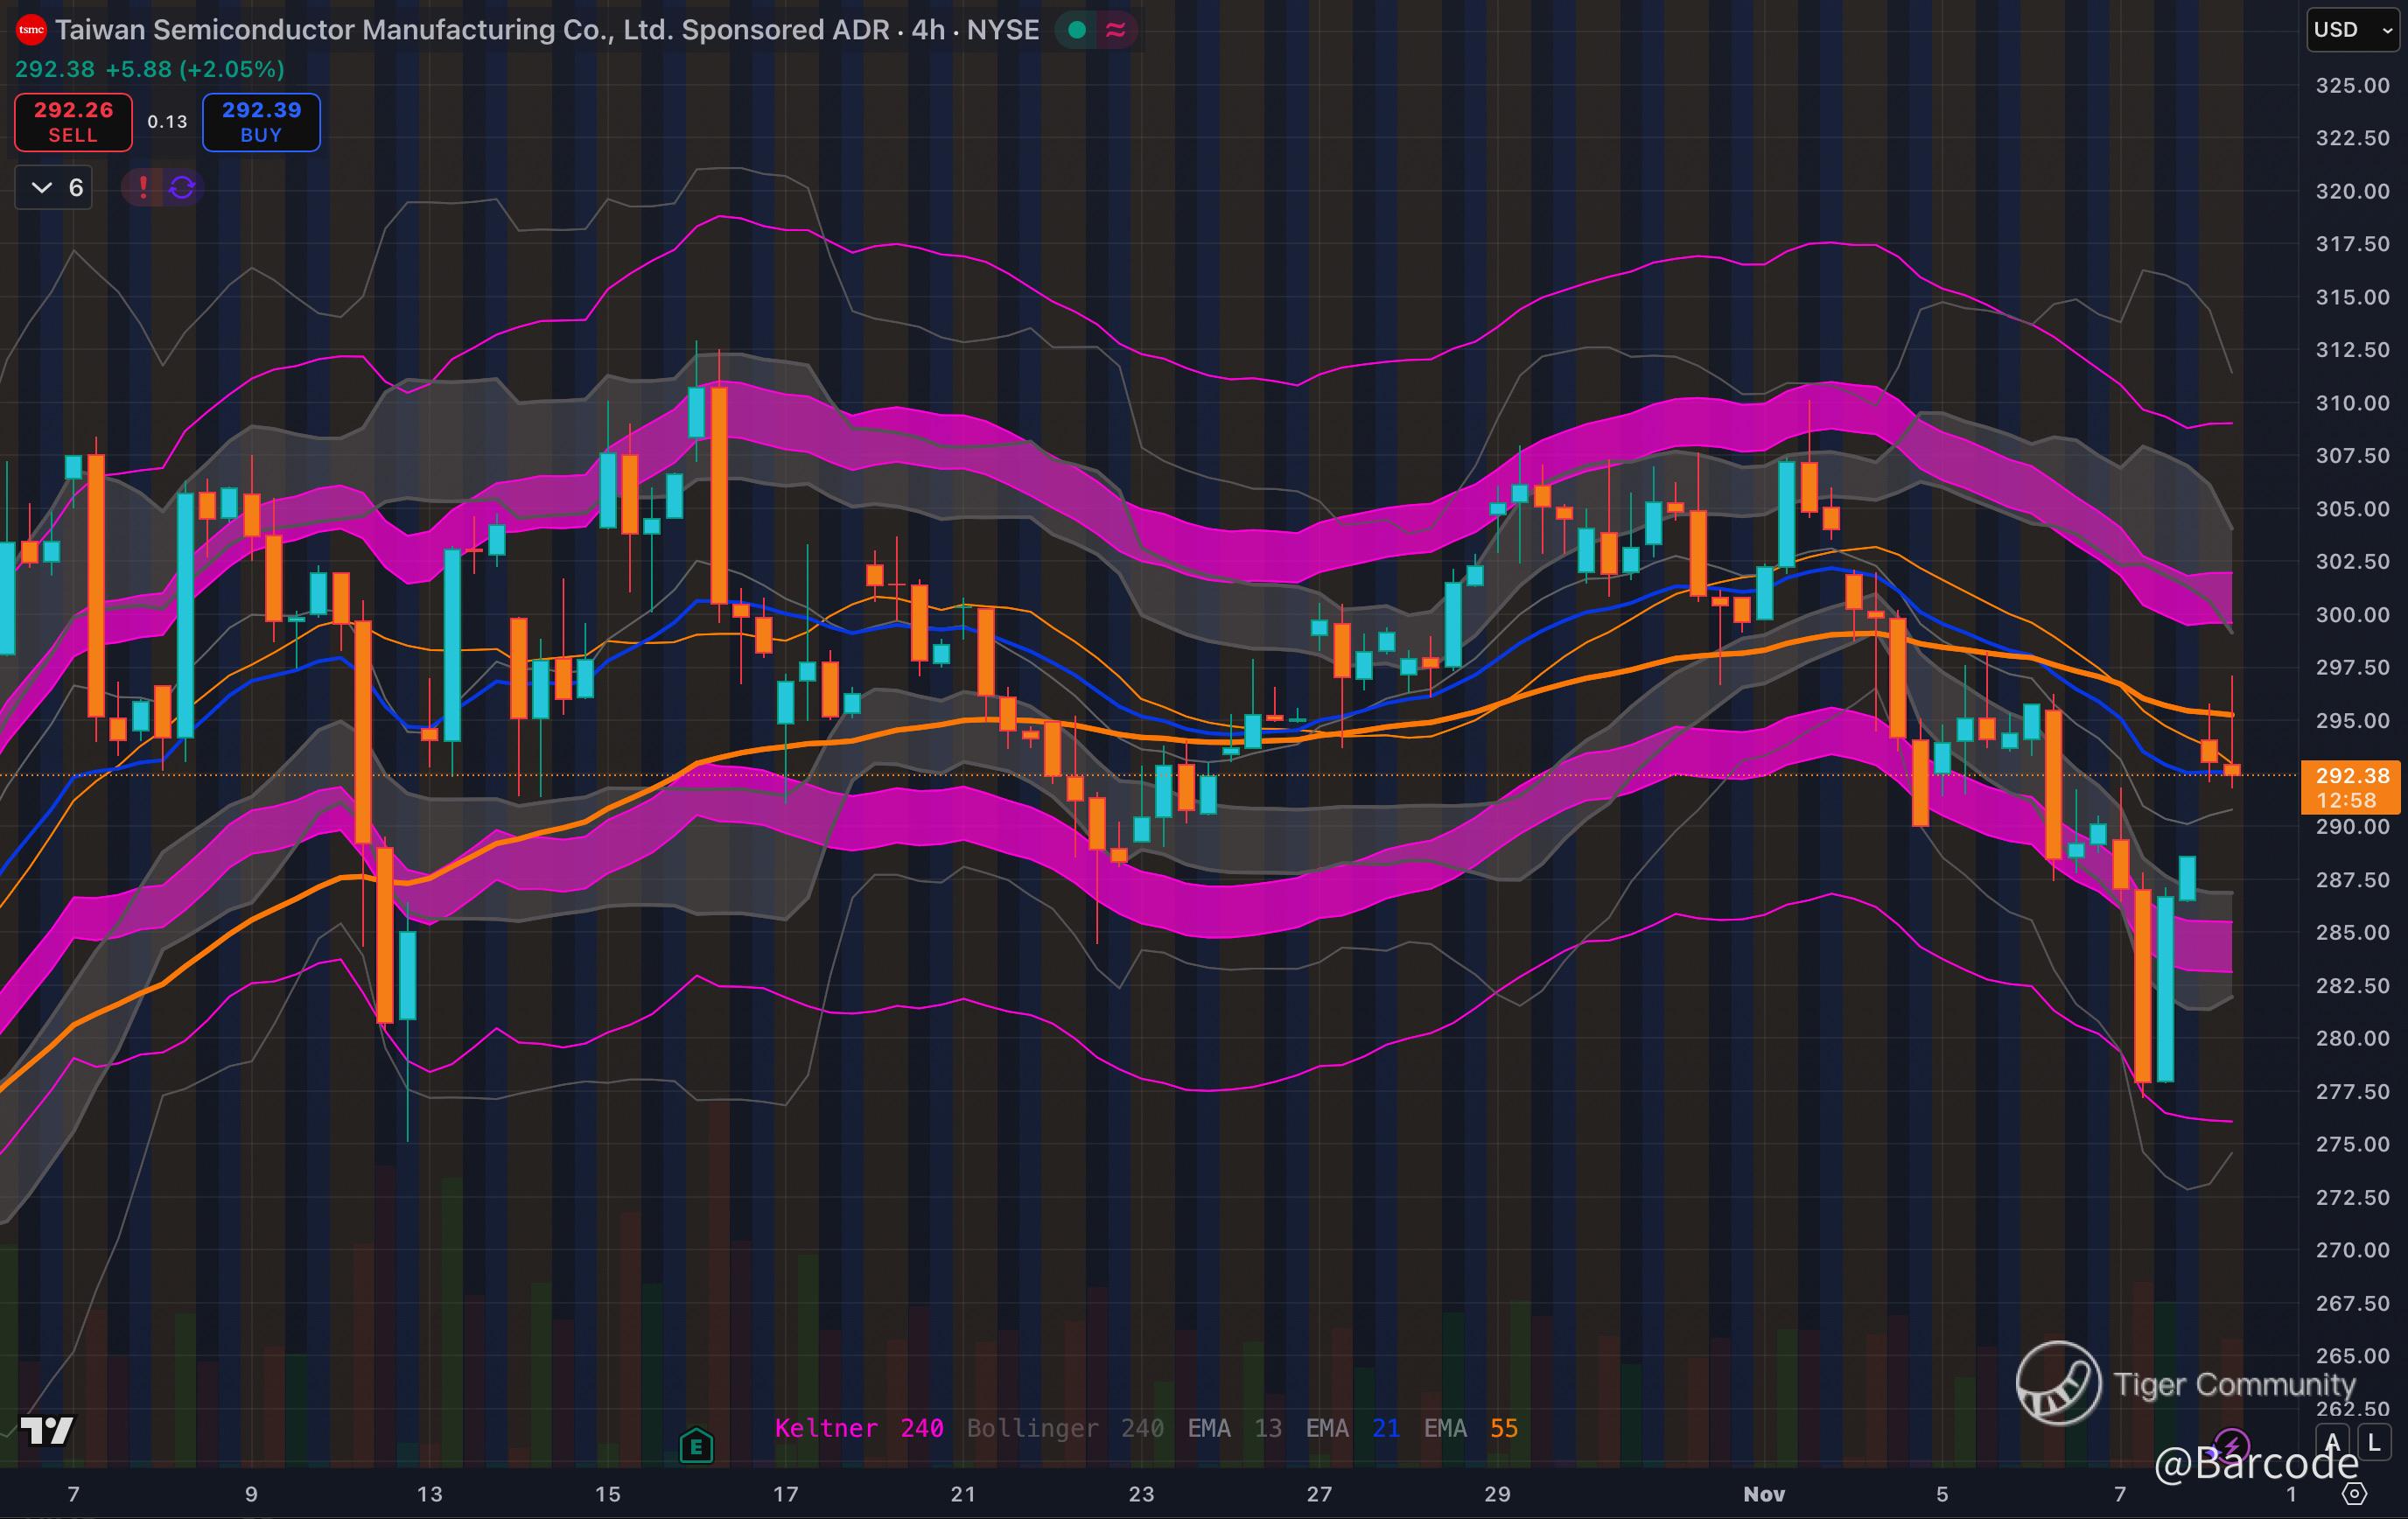
Task: Open chart settings hexagon gear icon
Action: click(x=2355, y=1494)
